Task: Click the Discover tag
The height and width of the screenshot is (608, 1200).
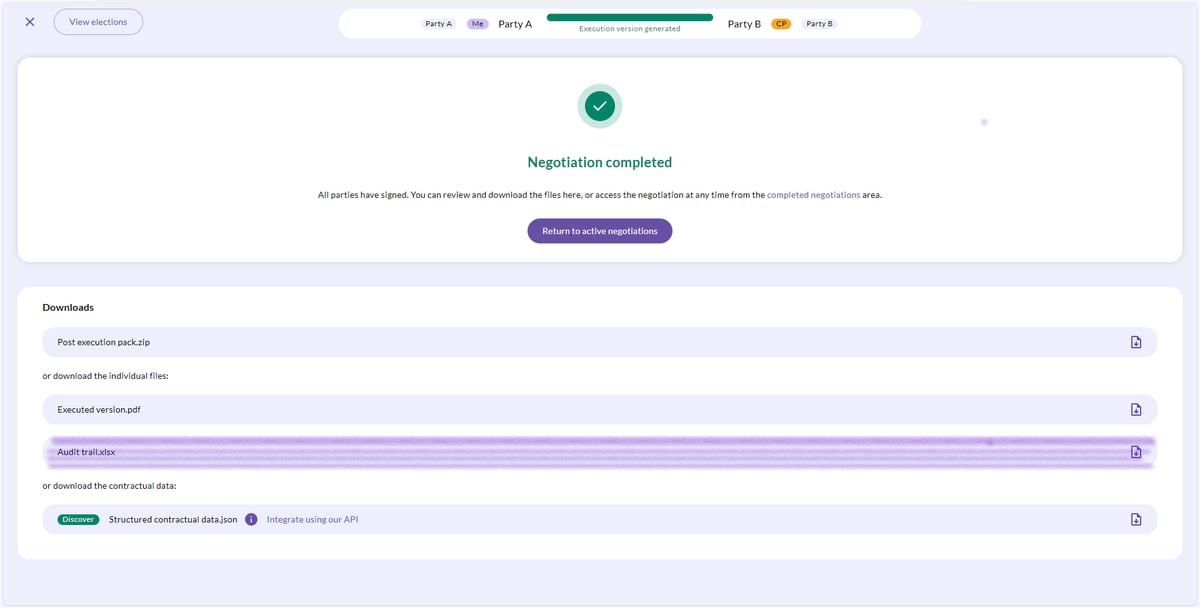Action: [x=78, y=519]
